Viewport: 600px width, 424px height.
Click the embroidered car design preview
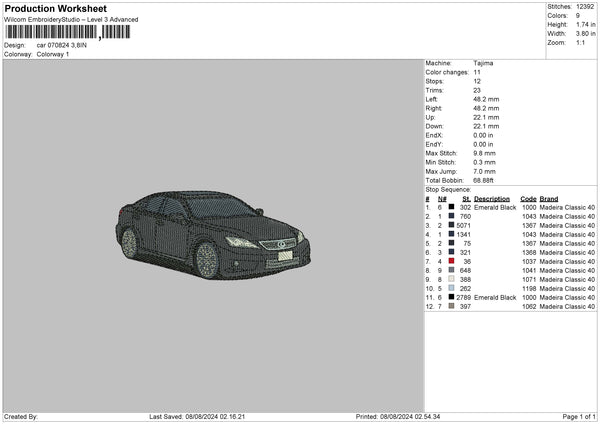click(x=212, y=233)
